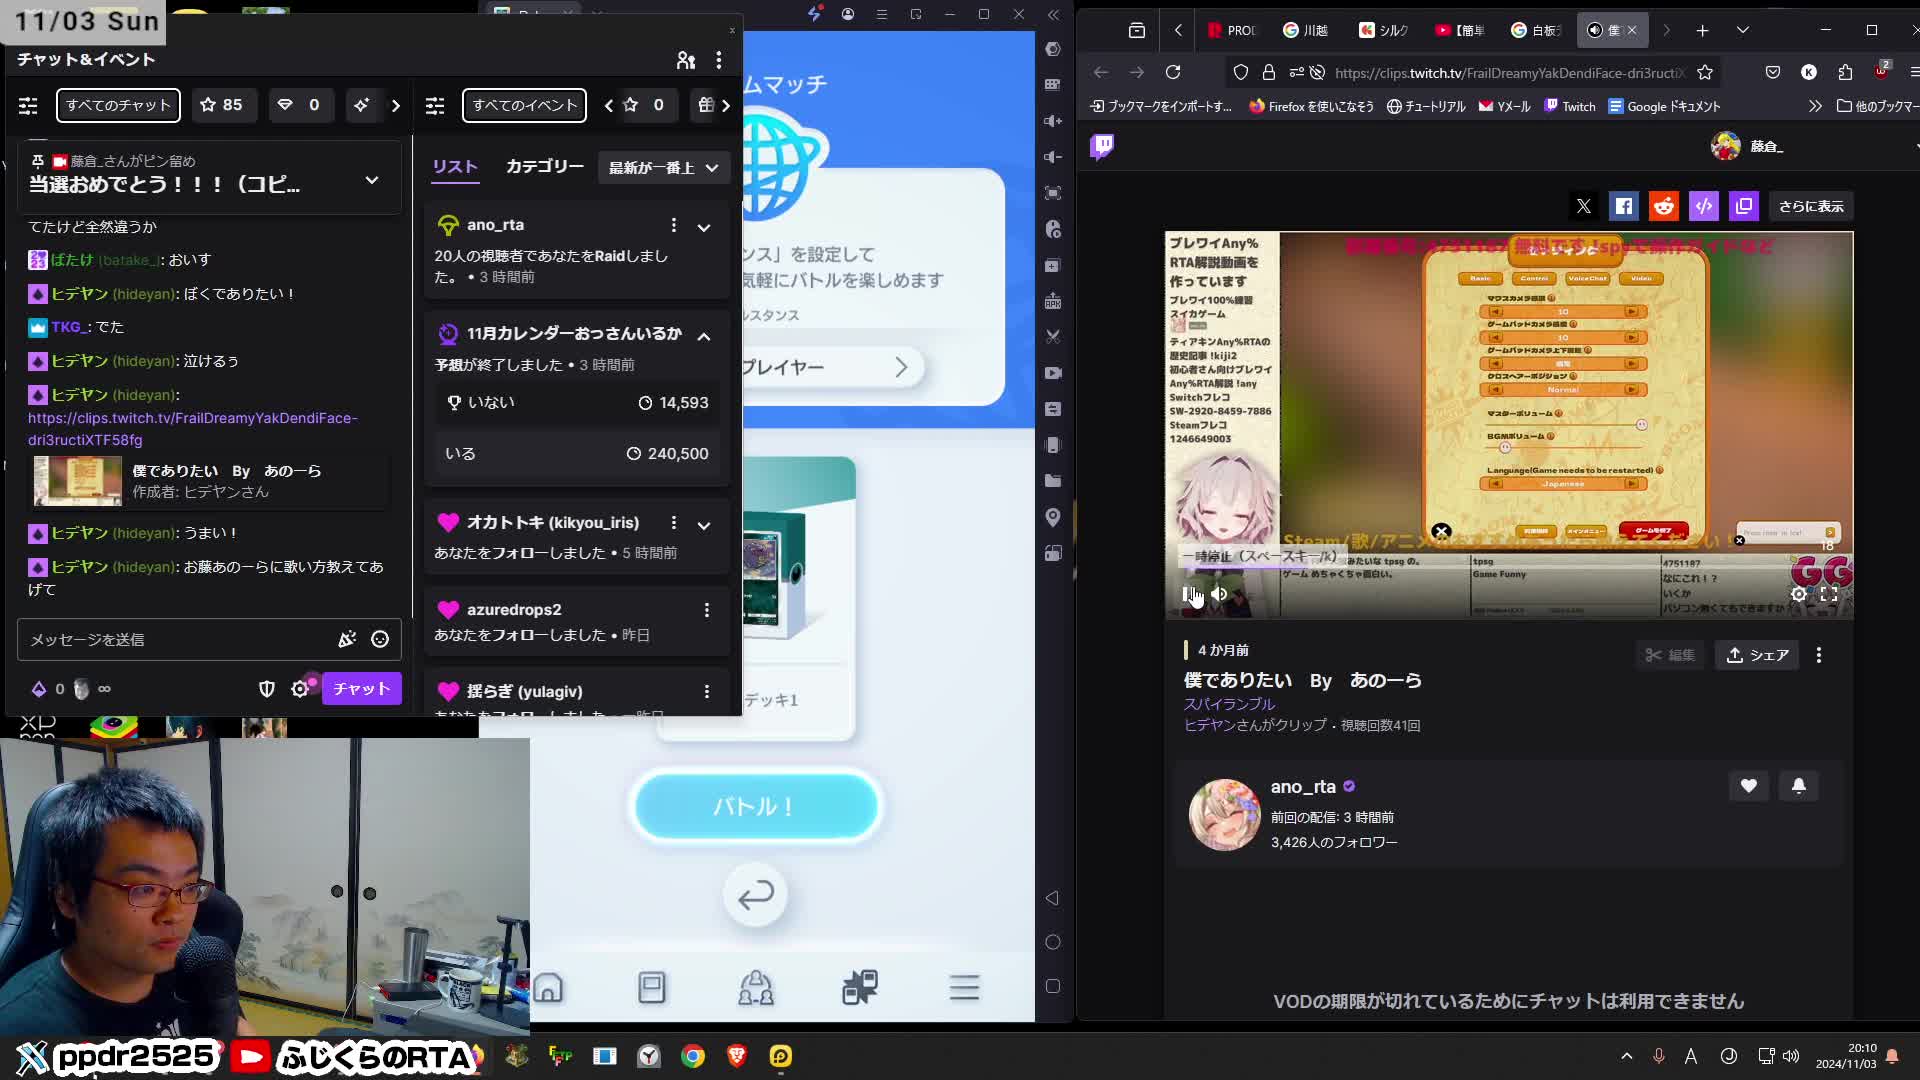Select the プレイヤー row arrow in game
Image resolution: width=1920 pixels, height=1080 pixels.
pos(901,368)
